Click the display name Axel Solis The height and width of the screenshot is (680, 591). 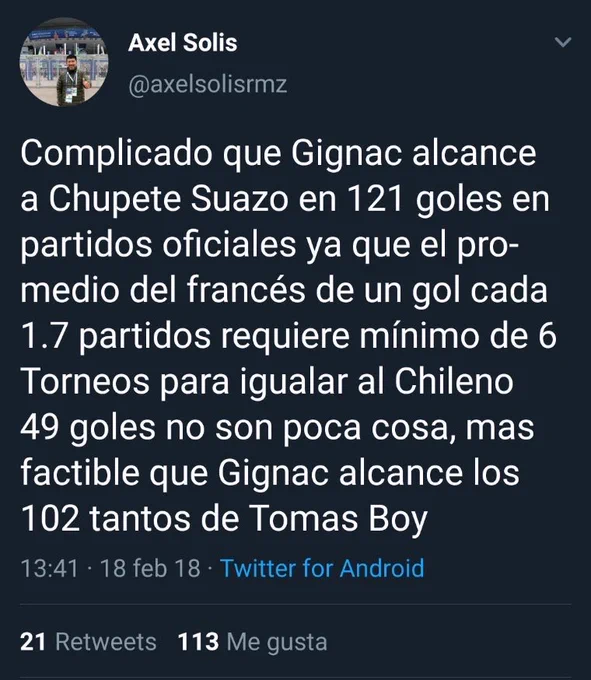click(x=183, y=42)
